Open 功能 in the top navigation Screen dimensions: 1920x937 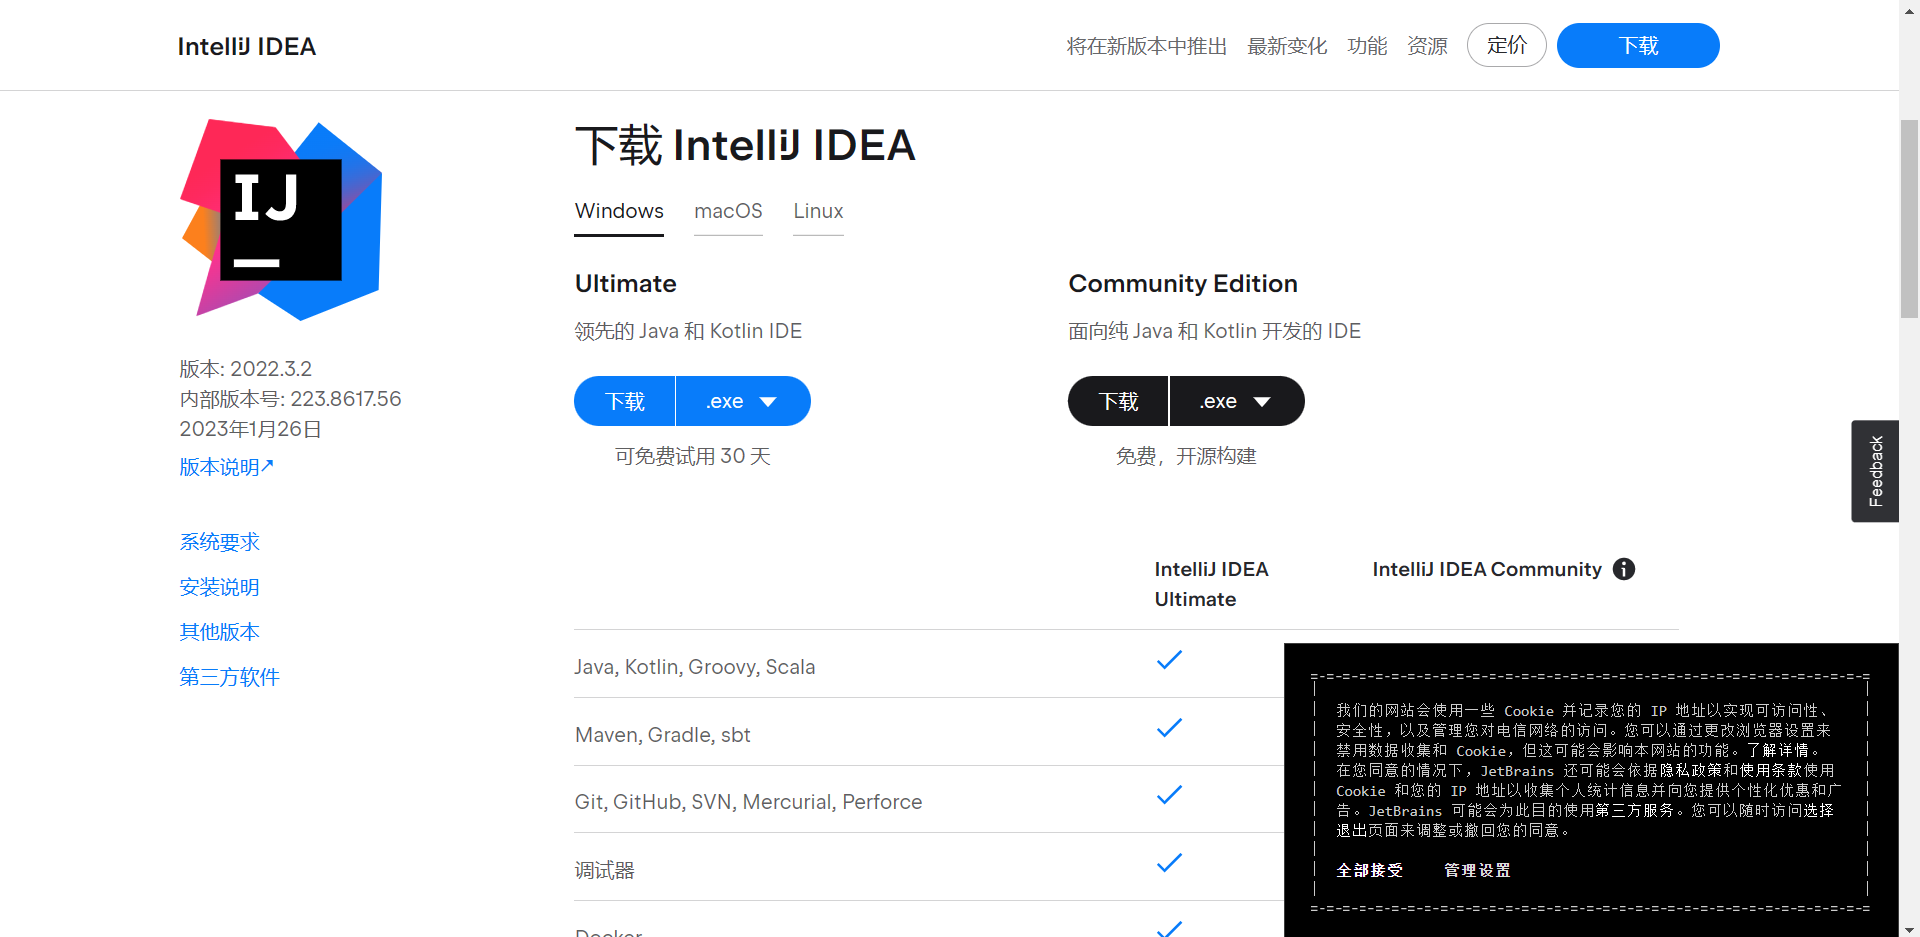pyautogui.click(x=1367, y=46)
